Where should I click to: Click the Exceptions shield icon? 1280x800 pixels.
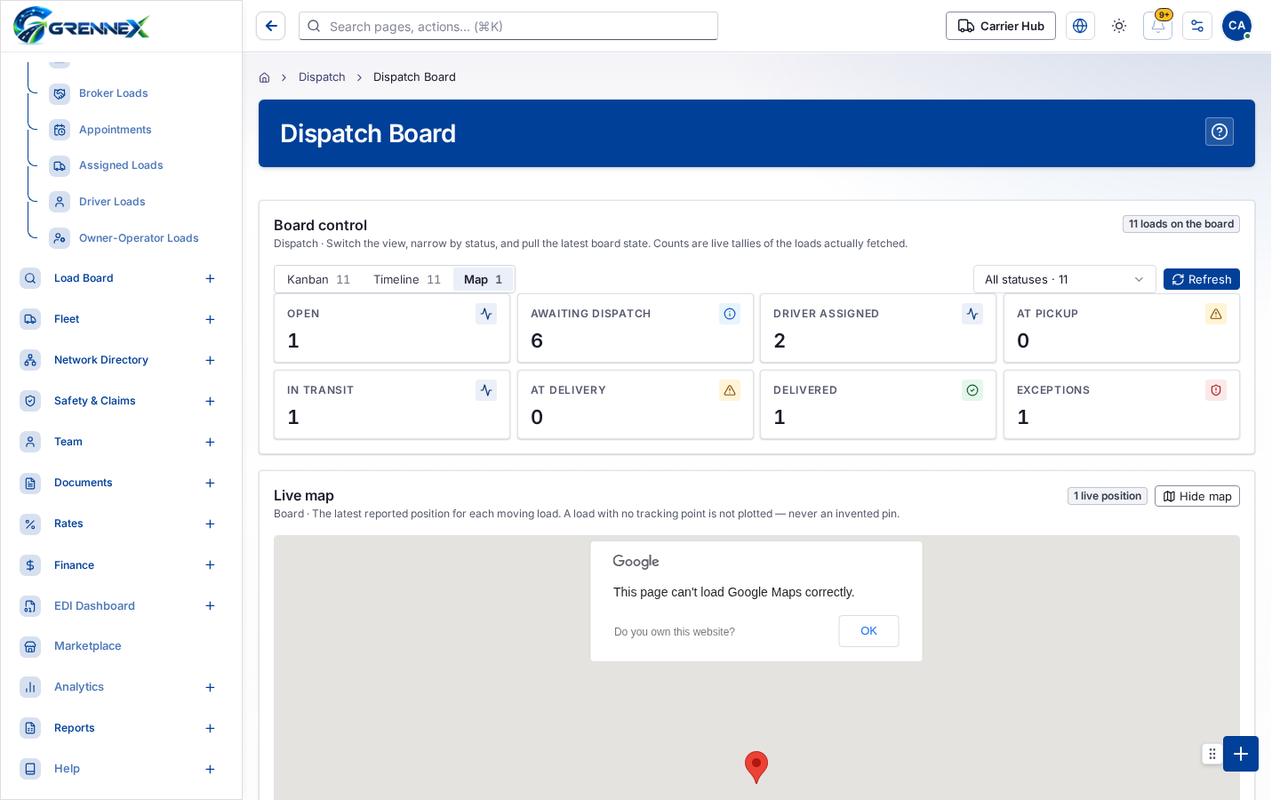click(x=1216, y=390)
